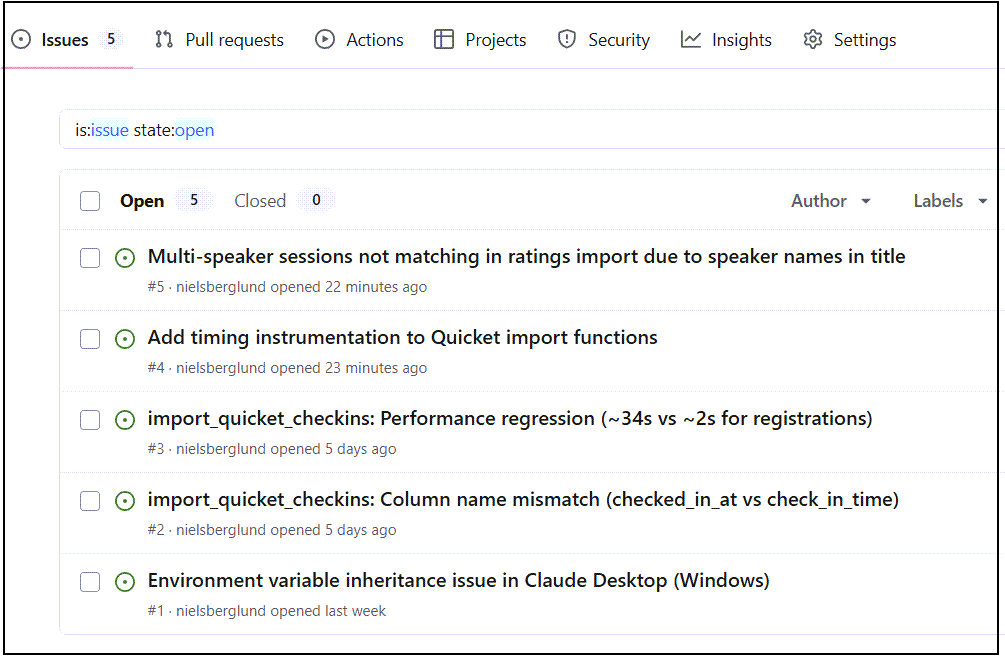
Task: Click the Security shield icon
Action: click(x=567, y=40)
